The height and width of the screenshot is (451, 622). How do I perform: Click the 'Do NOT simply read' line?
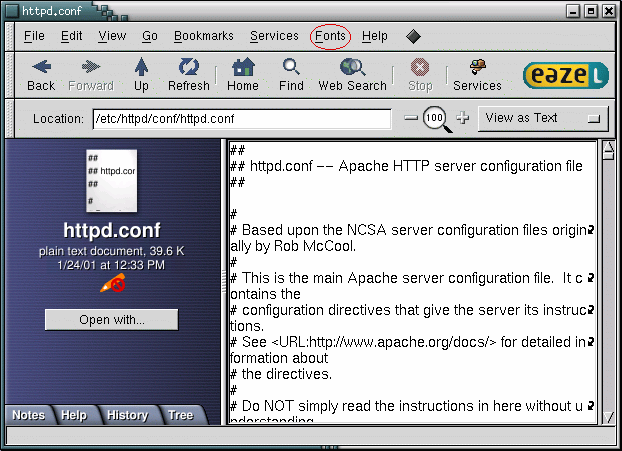tap(406, 406)
